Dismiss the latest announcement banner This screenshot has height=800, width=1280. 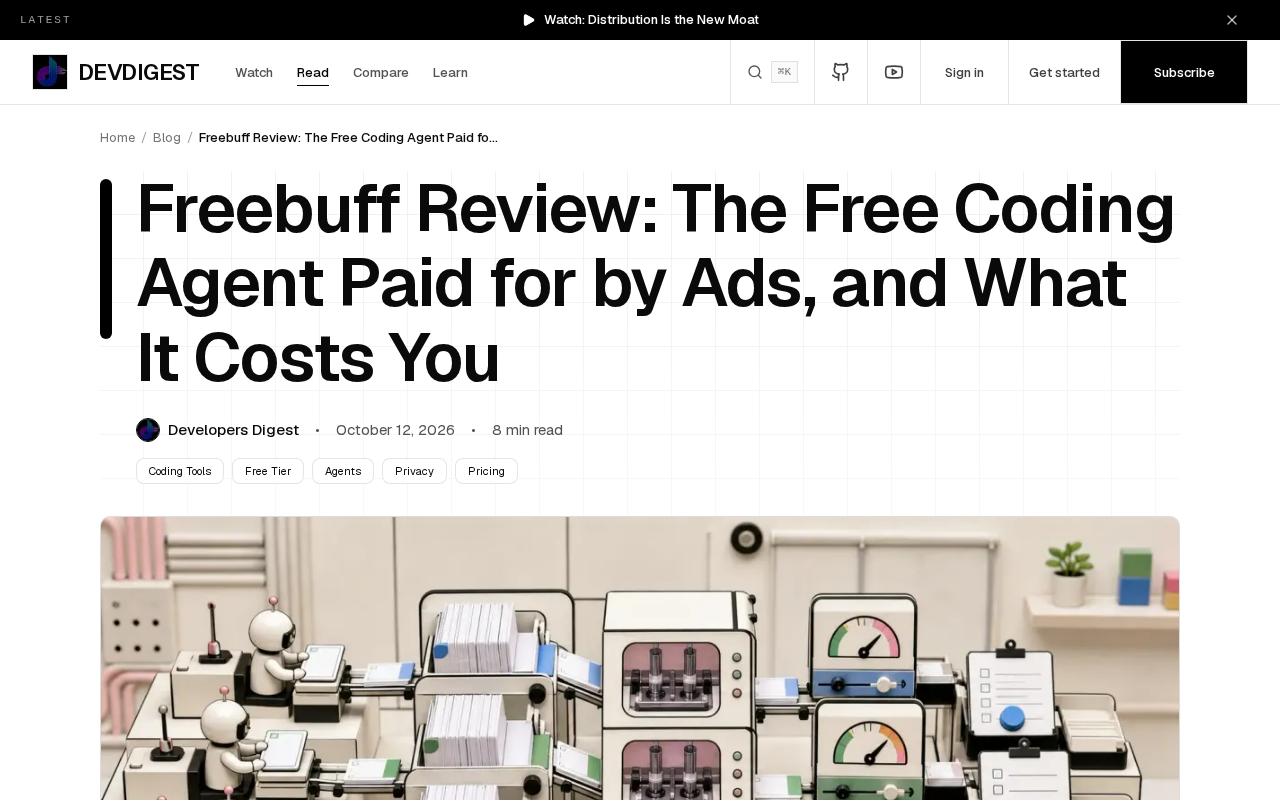(x=1232, y=20)
